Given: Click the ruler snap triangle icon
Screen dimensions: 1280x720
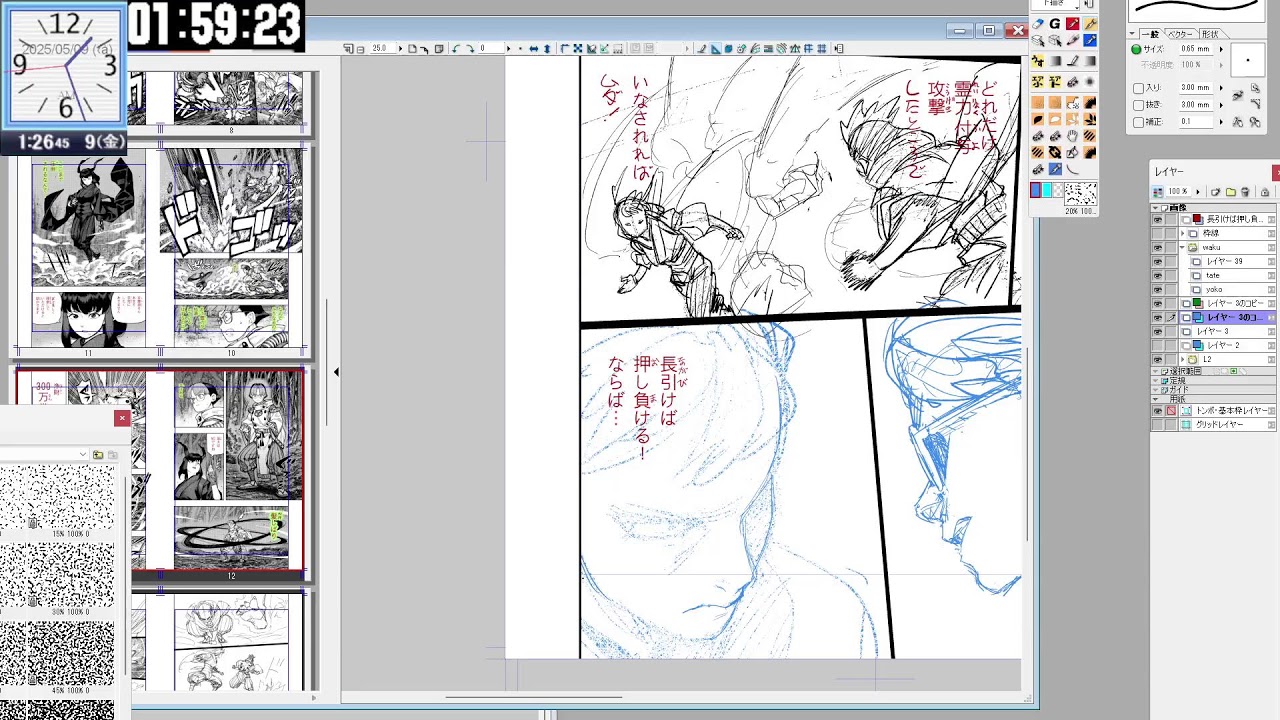Looking at the screenshot, I should 715,48.
